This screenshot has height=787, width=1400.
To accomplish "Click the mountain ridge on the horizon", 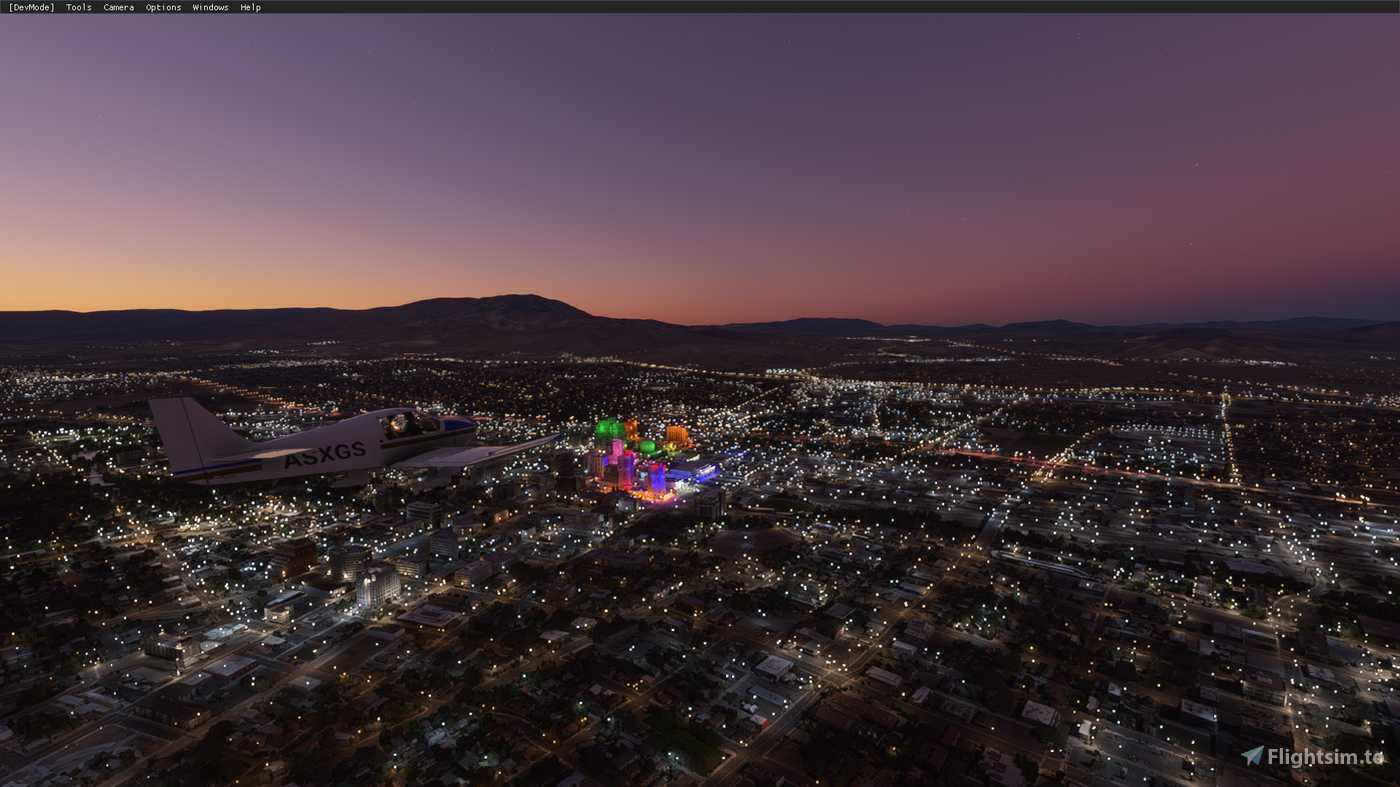I will (x=520, y=295).
